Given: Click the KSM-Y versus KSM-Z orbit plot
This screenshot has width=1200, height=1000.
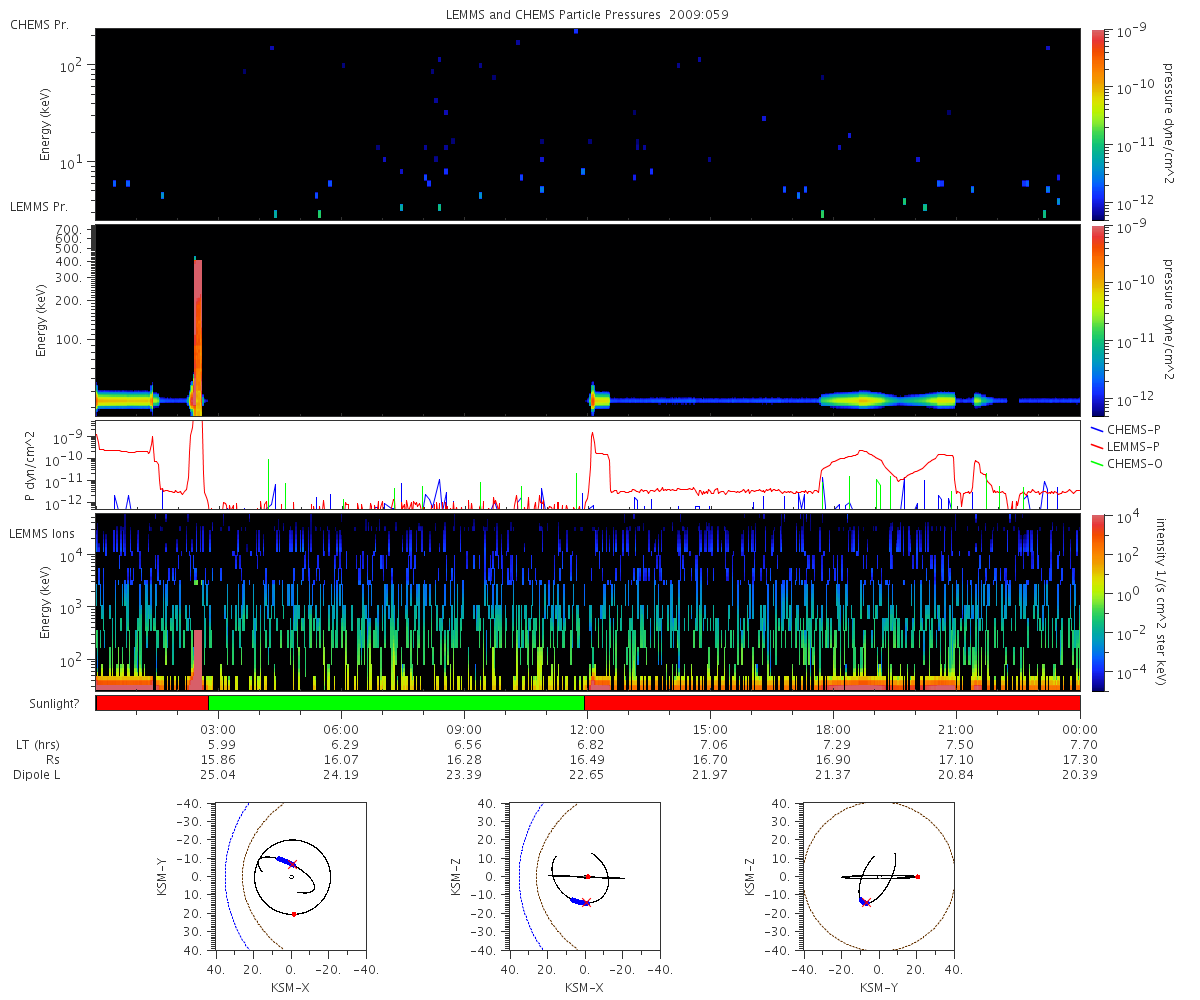Looking at the screenshot, I should (x=879, y=876).
